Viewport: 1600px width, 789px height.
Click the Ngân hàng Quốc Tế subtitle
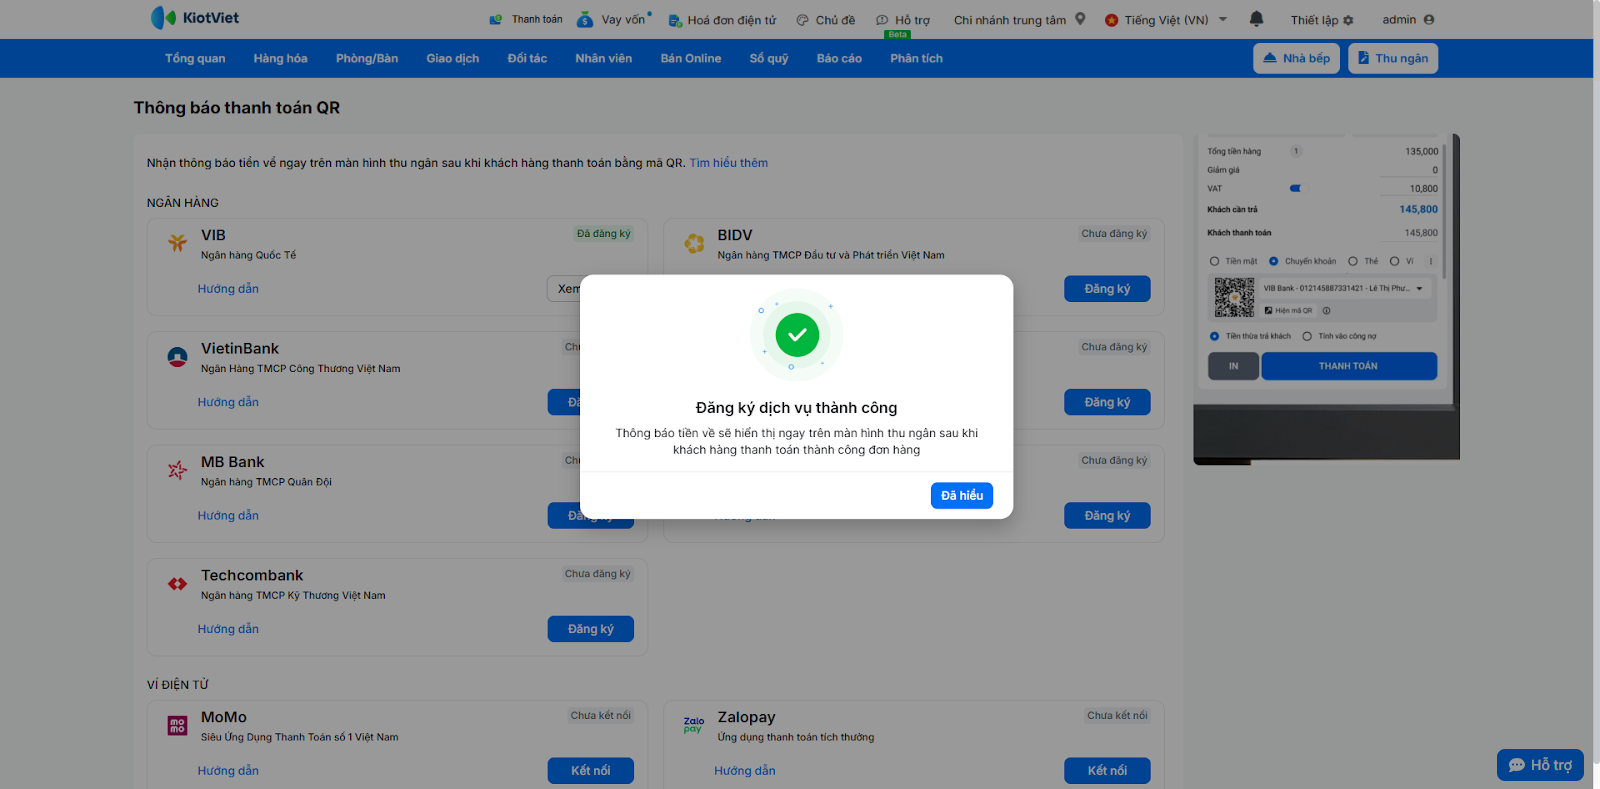249,255
